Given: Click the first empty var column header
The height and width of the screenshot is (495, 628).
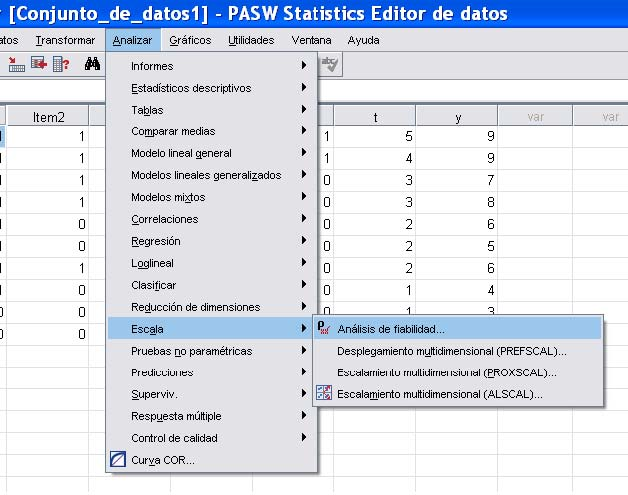Looking at the screenshot, I should [535, 117].
